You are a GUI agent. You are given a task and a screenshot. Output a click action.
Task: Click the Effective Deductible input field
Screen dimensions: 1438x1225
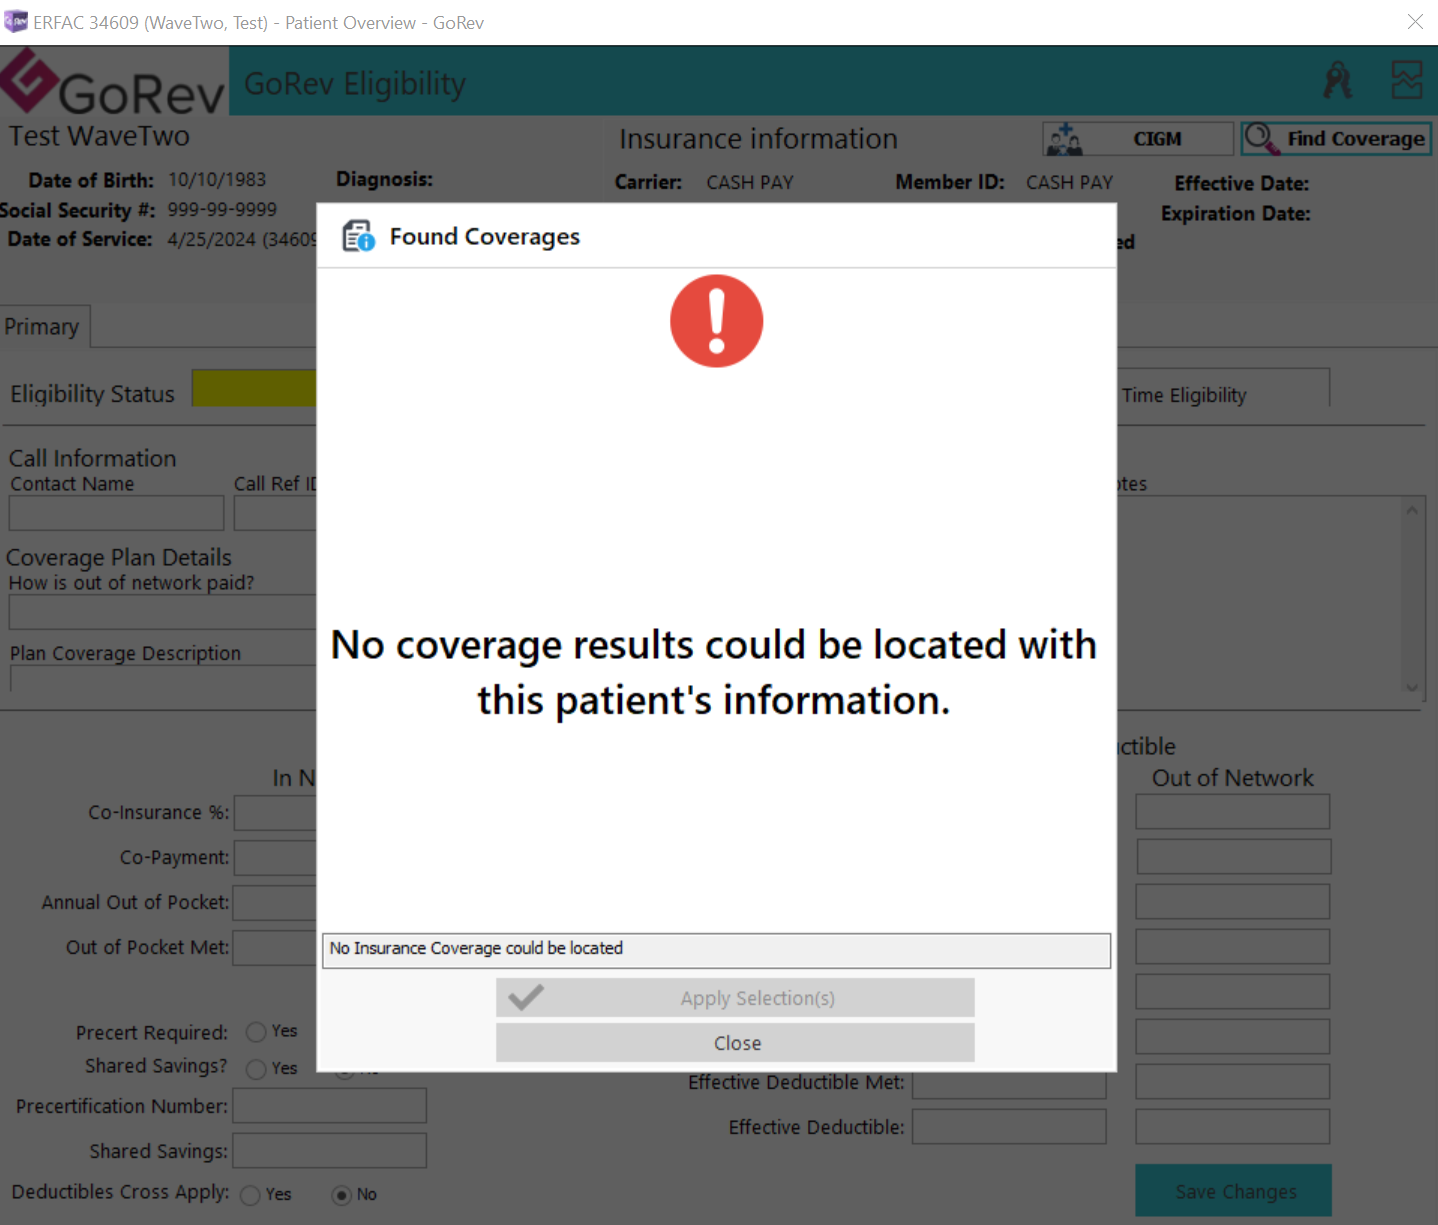[1009, 1126]
